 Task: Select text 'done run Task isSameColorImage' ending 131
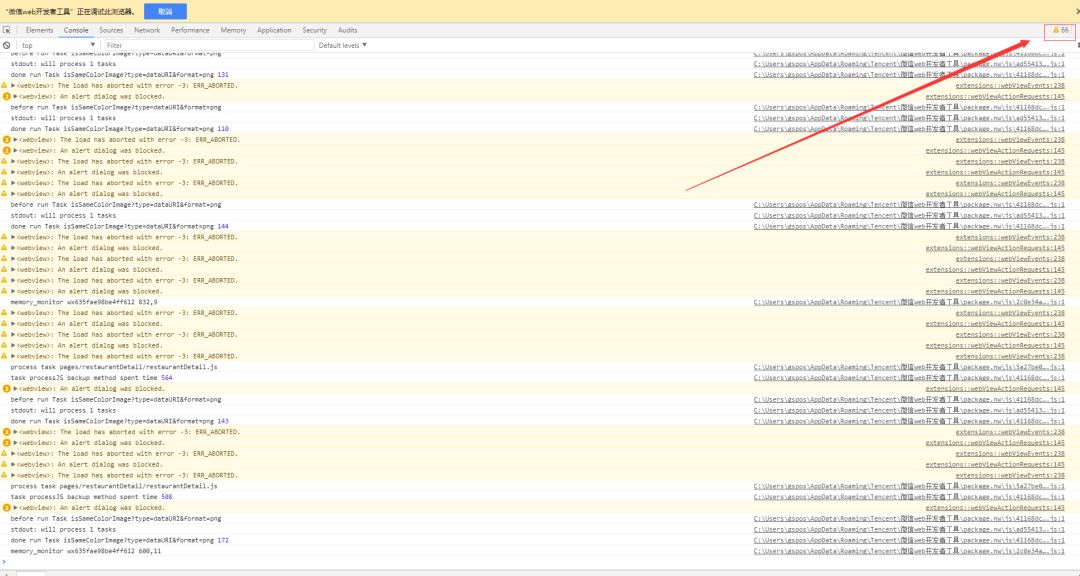click(119, 74)
